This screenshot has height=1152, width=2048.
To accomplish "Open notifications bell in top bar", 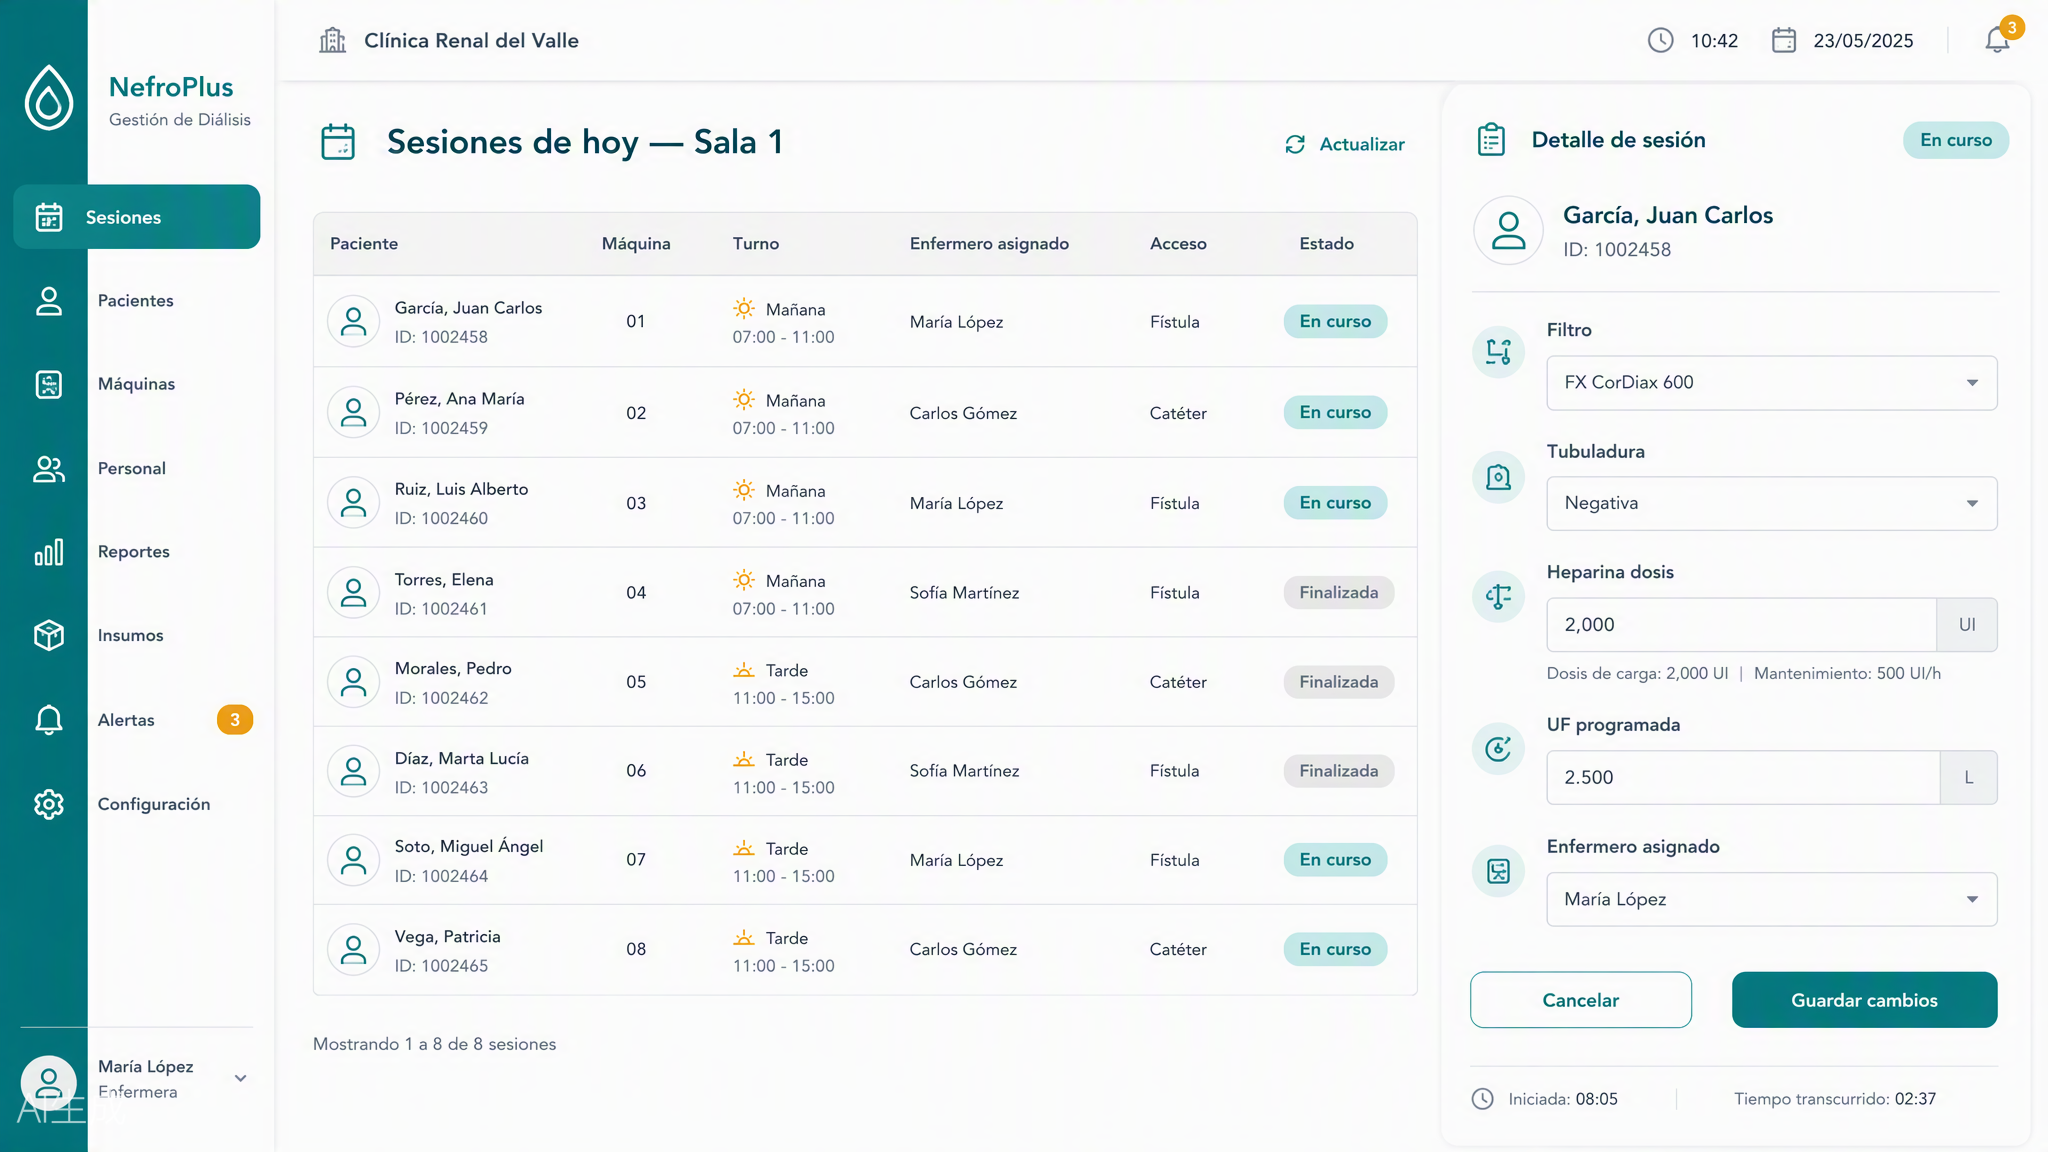I will pos(1997,40).
